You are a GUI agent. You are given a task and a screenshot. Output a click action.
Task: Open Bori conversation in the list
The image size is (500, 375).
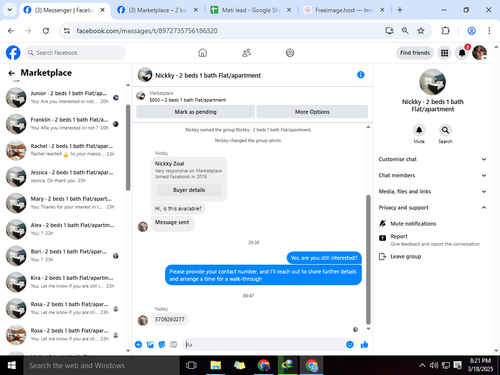click(63, 255)
